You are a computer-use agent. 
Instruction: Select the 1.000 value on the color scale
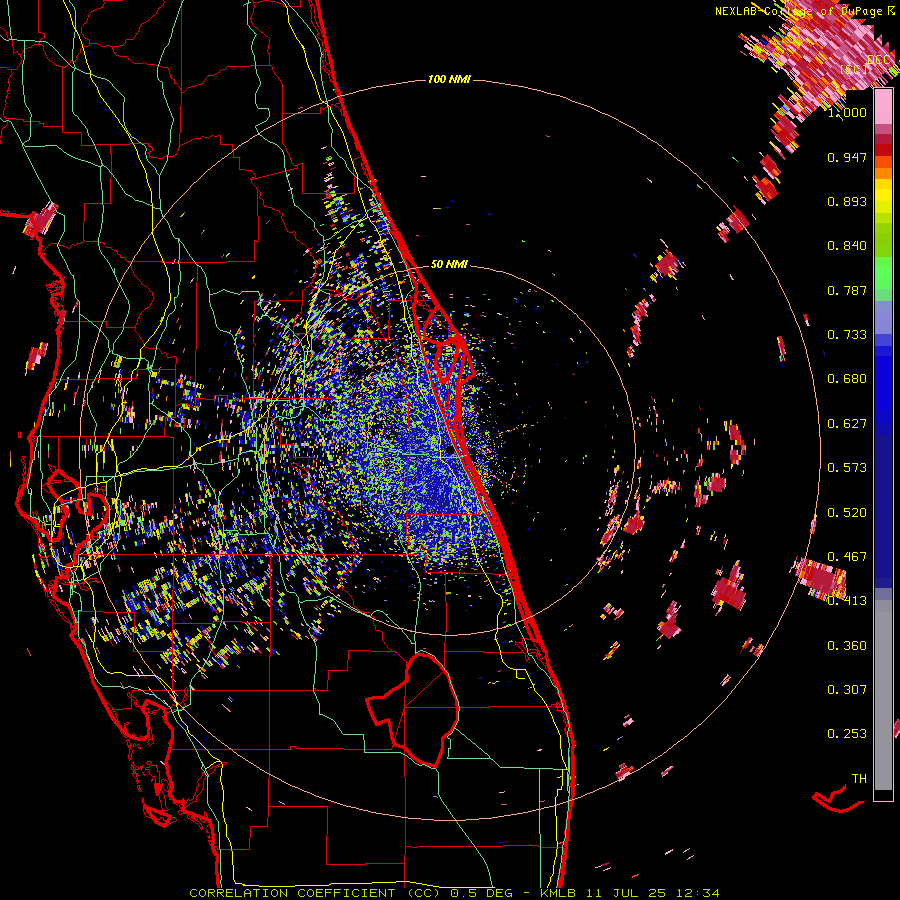847,112
